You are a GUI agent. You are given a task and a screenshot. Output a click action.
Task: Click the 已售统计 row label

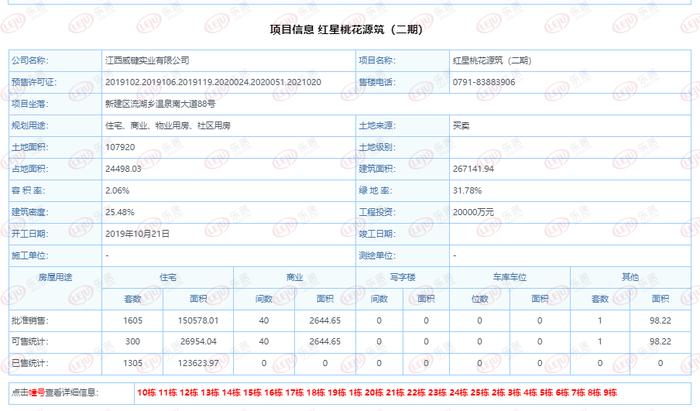pos(30,363)
